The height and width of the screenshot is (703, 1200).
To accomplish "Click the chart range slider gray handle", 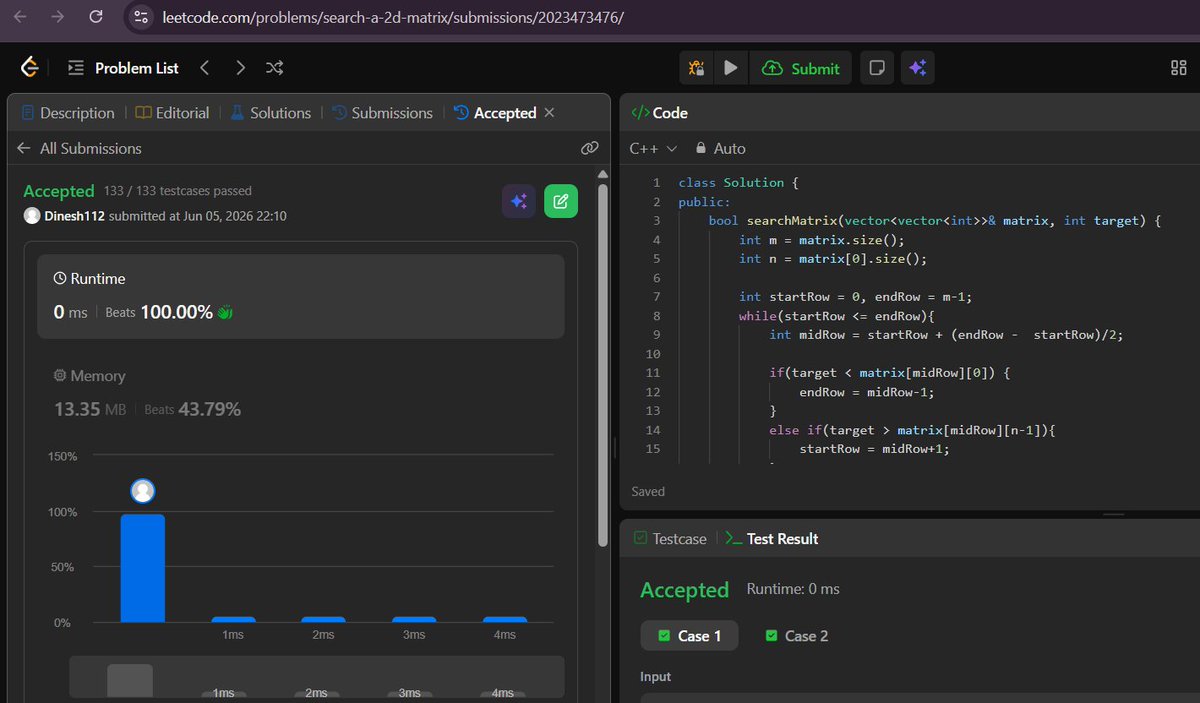I will pos(130,681).
